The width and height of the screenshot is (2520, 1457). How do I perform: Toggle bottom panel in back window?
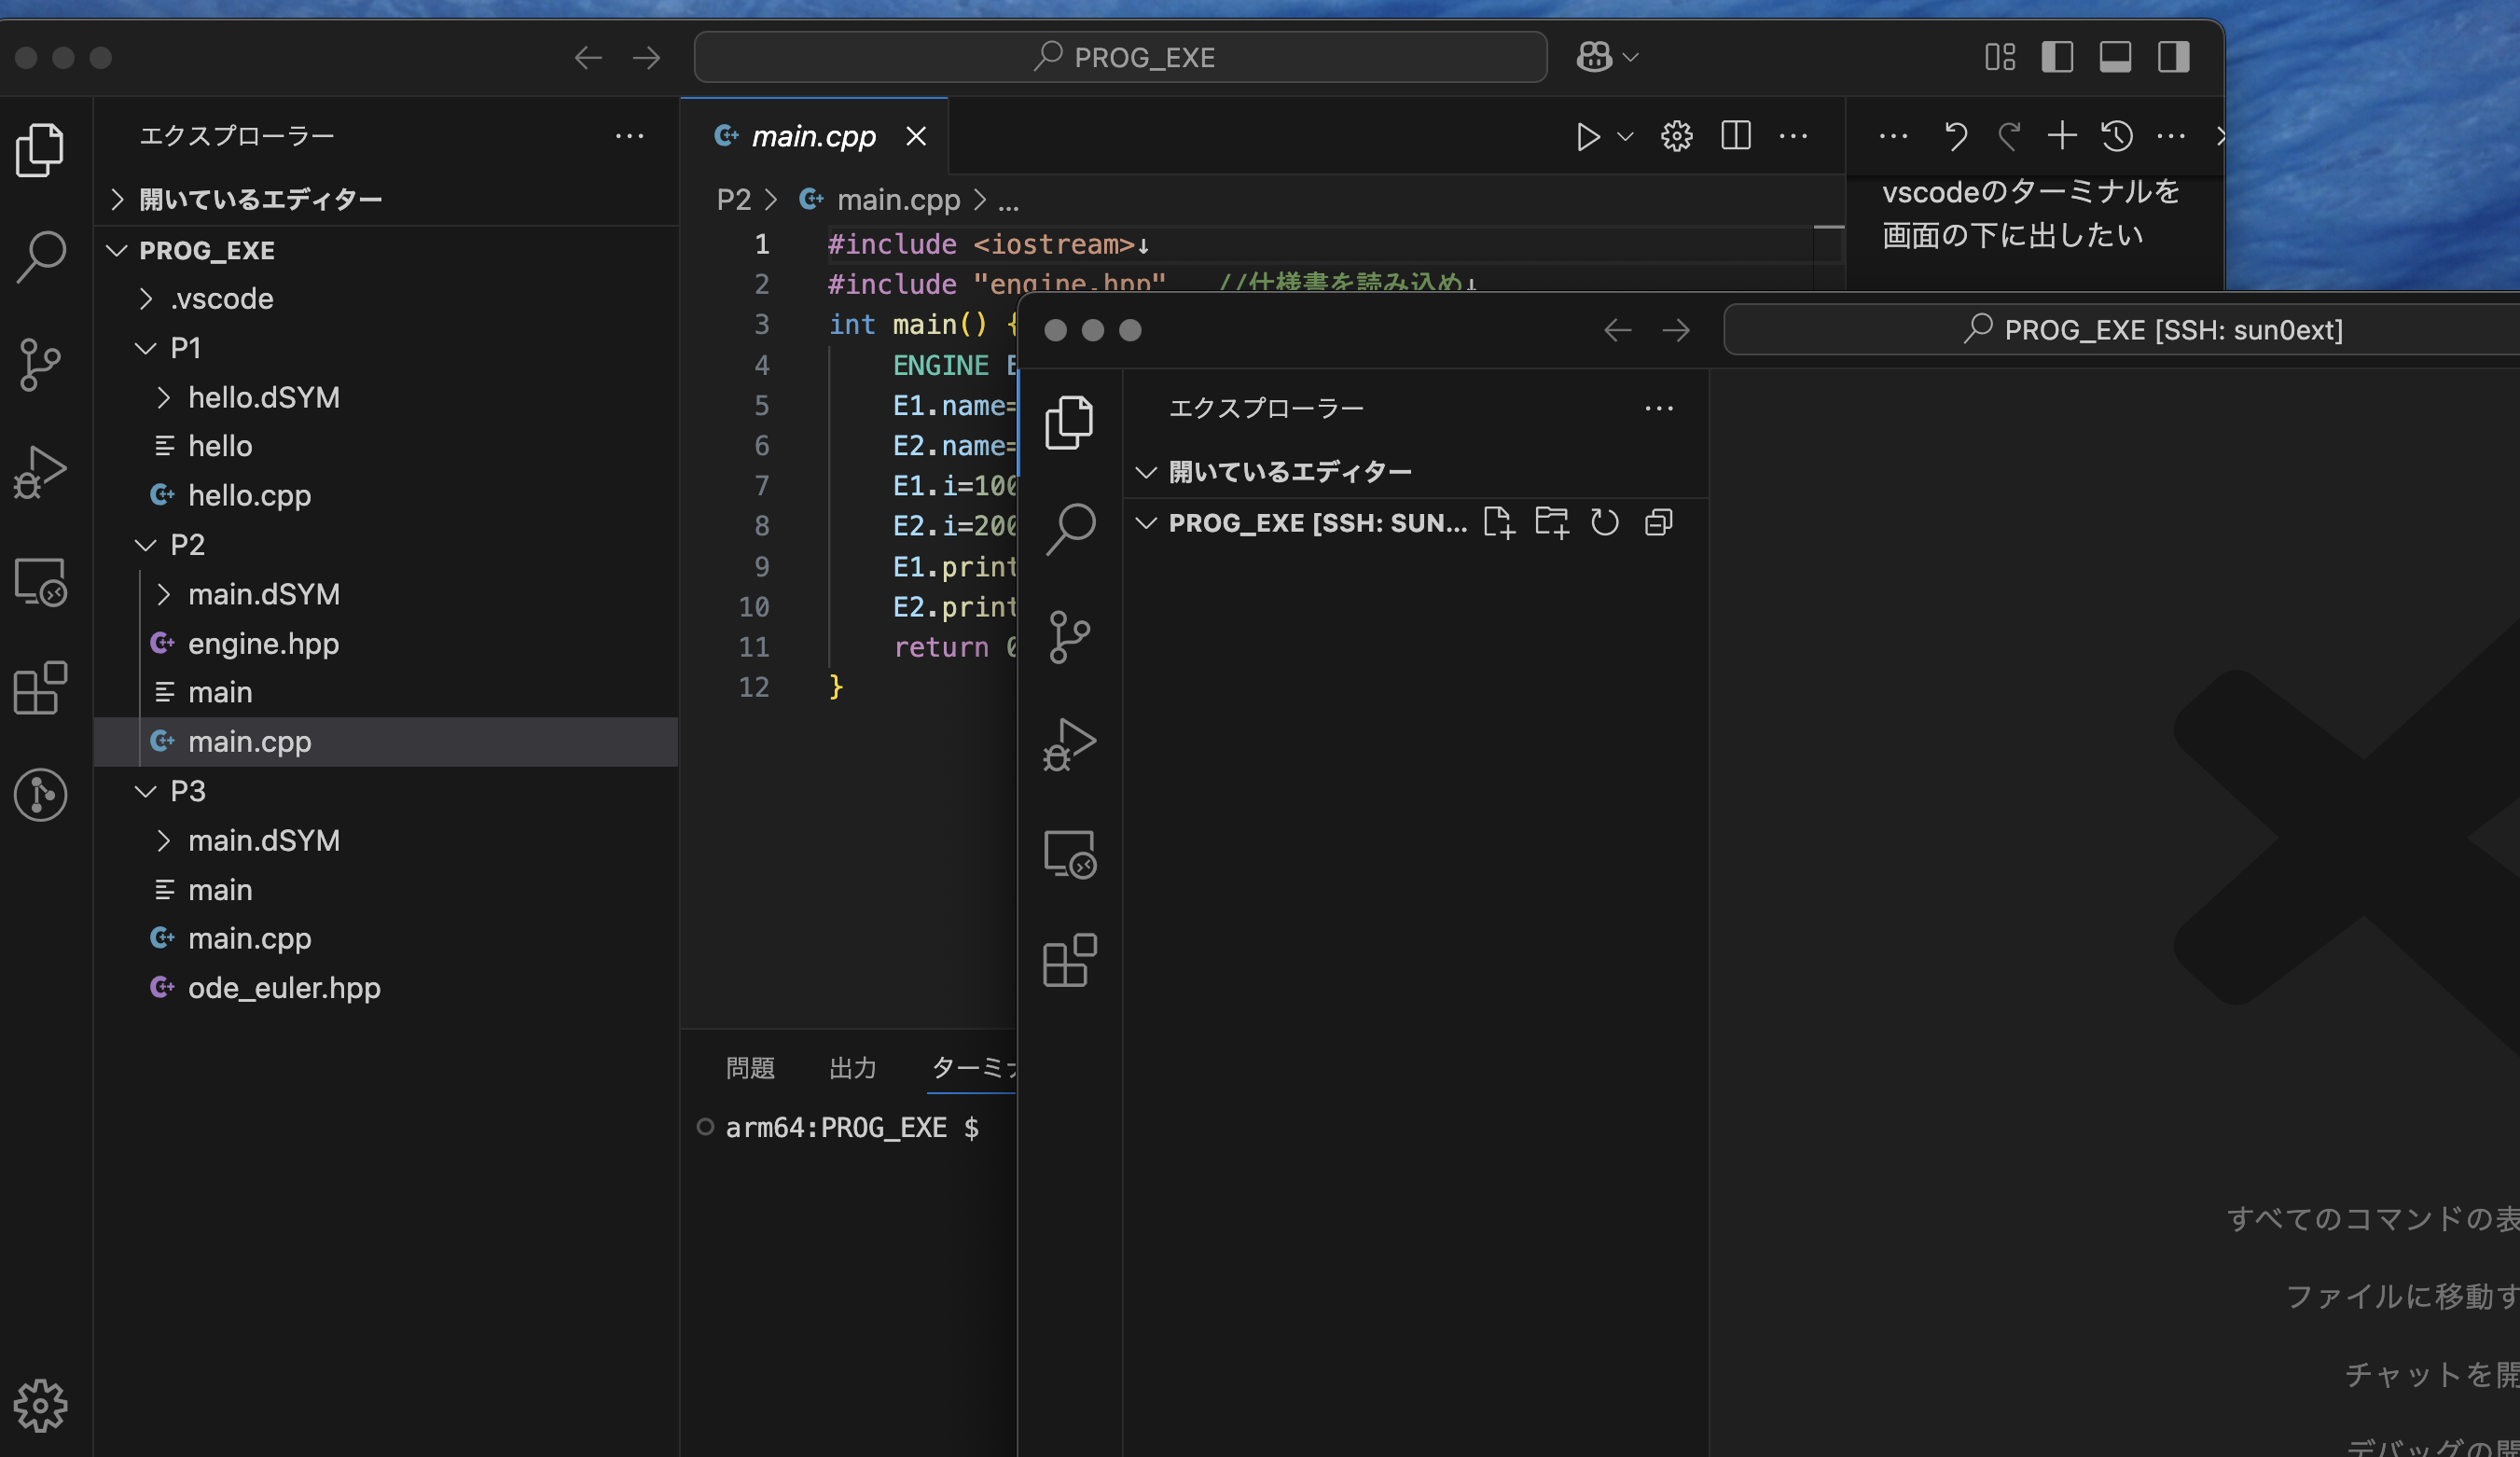[x=2115, y=57]
